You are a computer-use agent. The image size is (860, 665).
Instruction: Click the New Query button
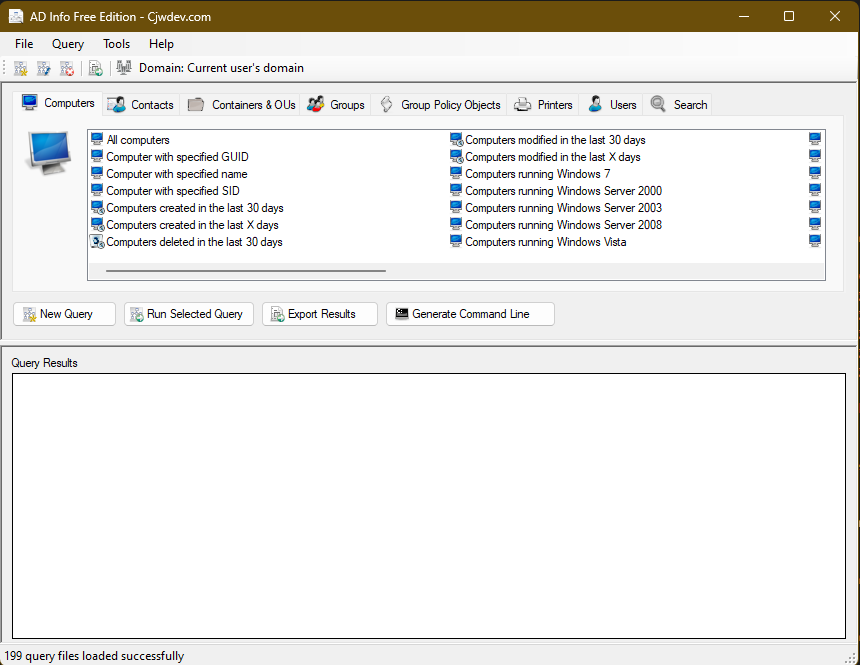click(x=64, y=314)
